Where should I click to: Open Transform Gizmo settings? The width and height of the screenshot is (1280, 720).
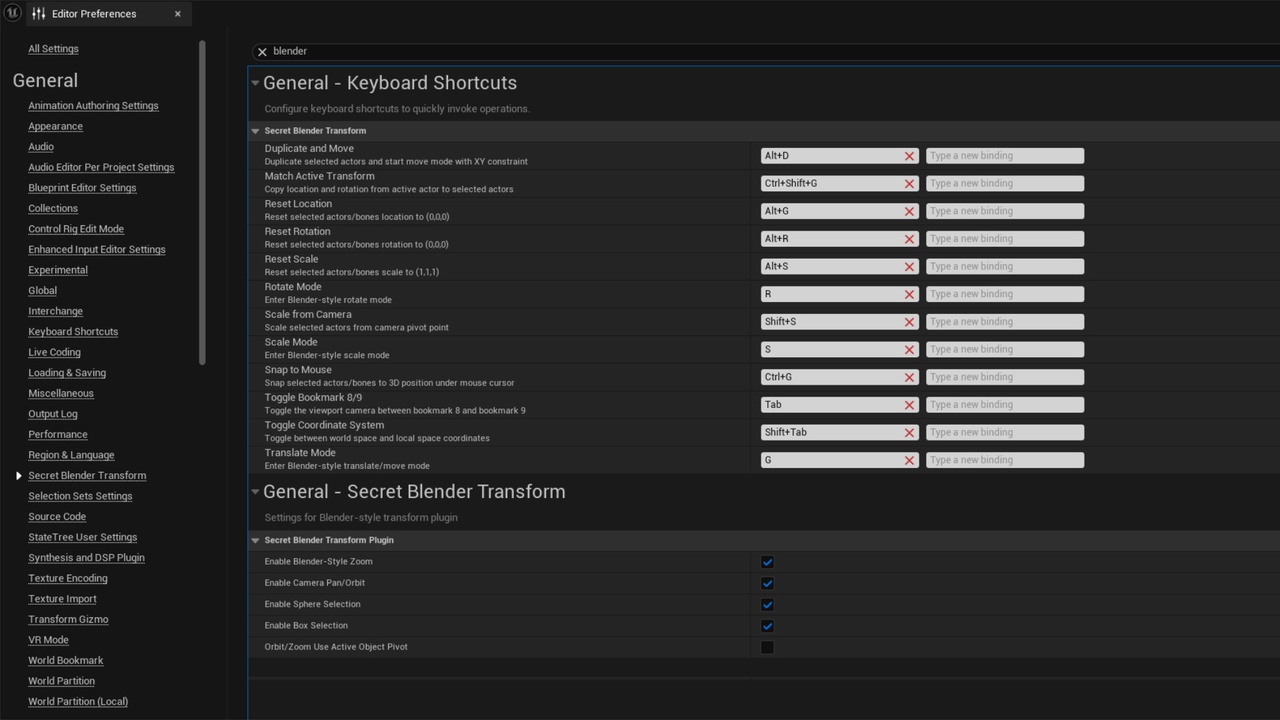pos(68,620)
